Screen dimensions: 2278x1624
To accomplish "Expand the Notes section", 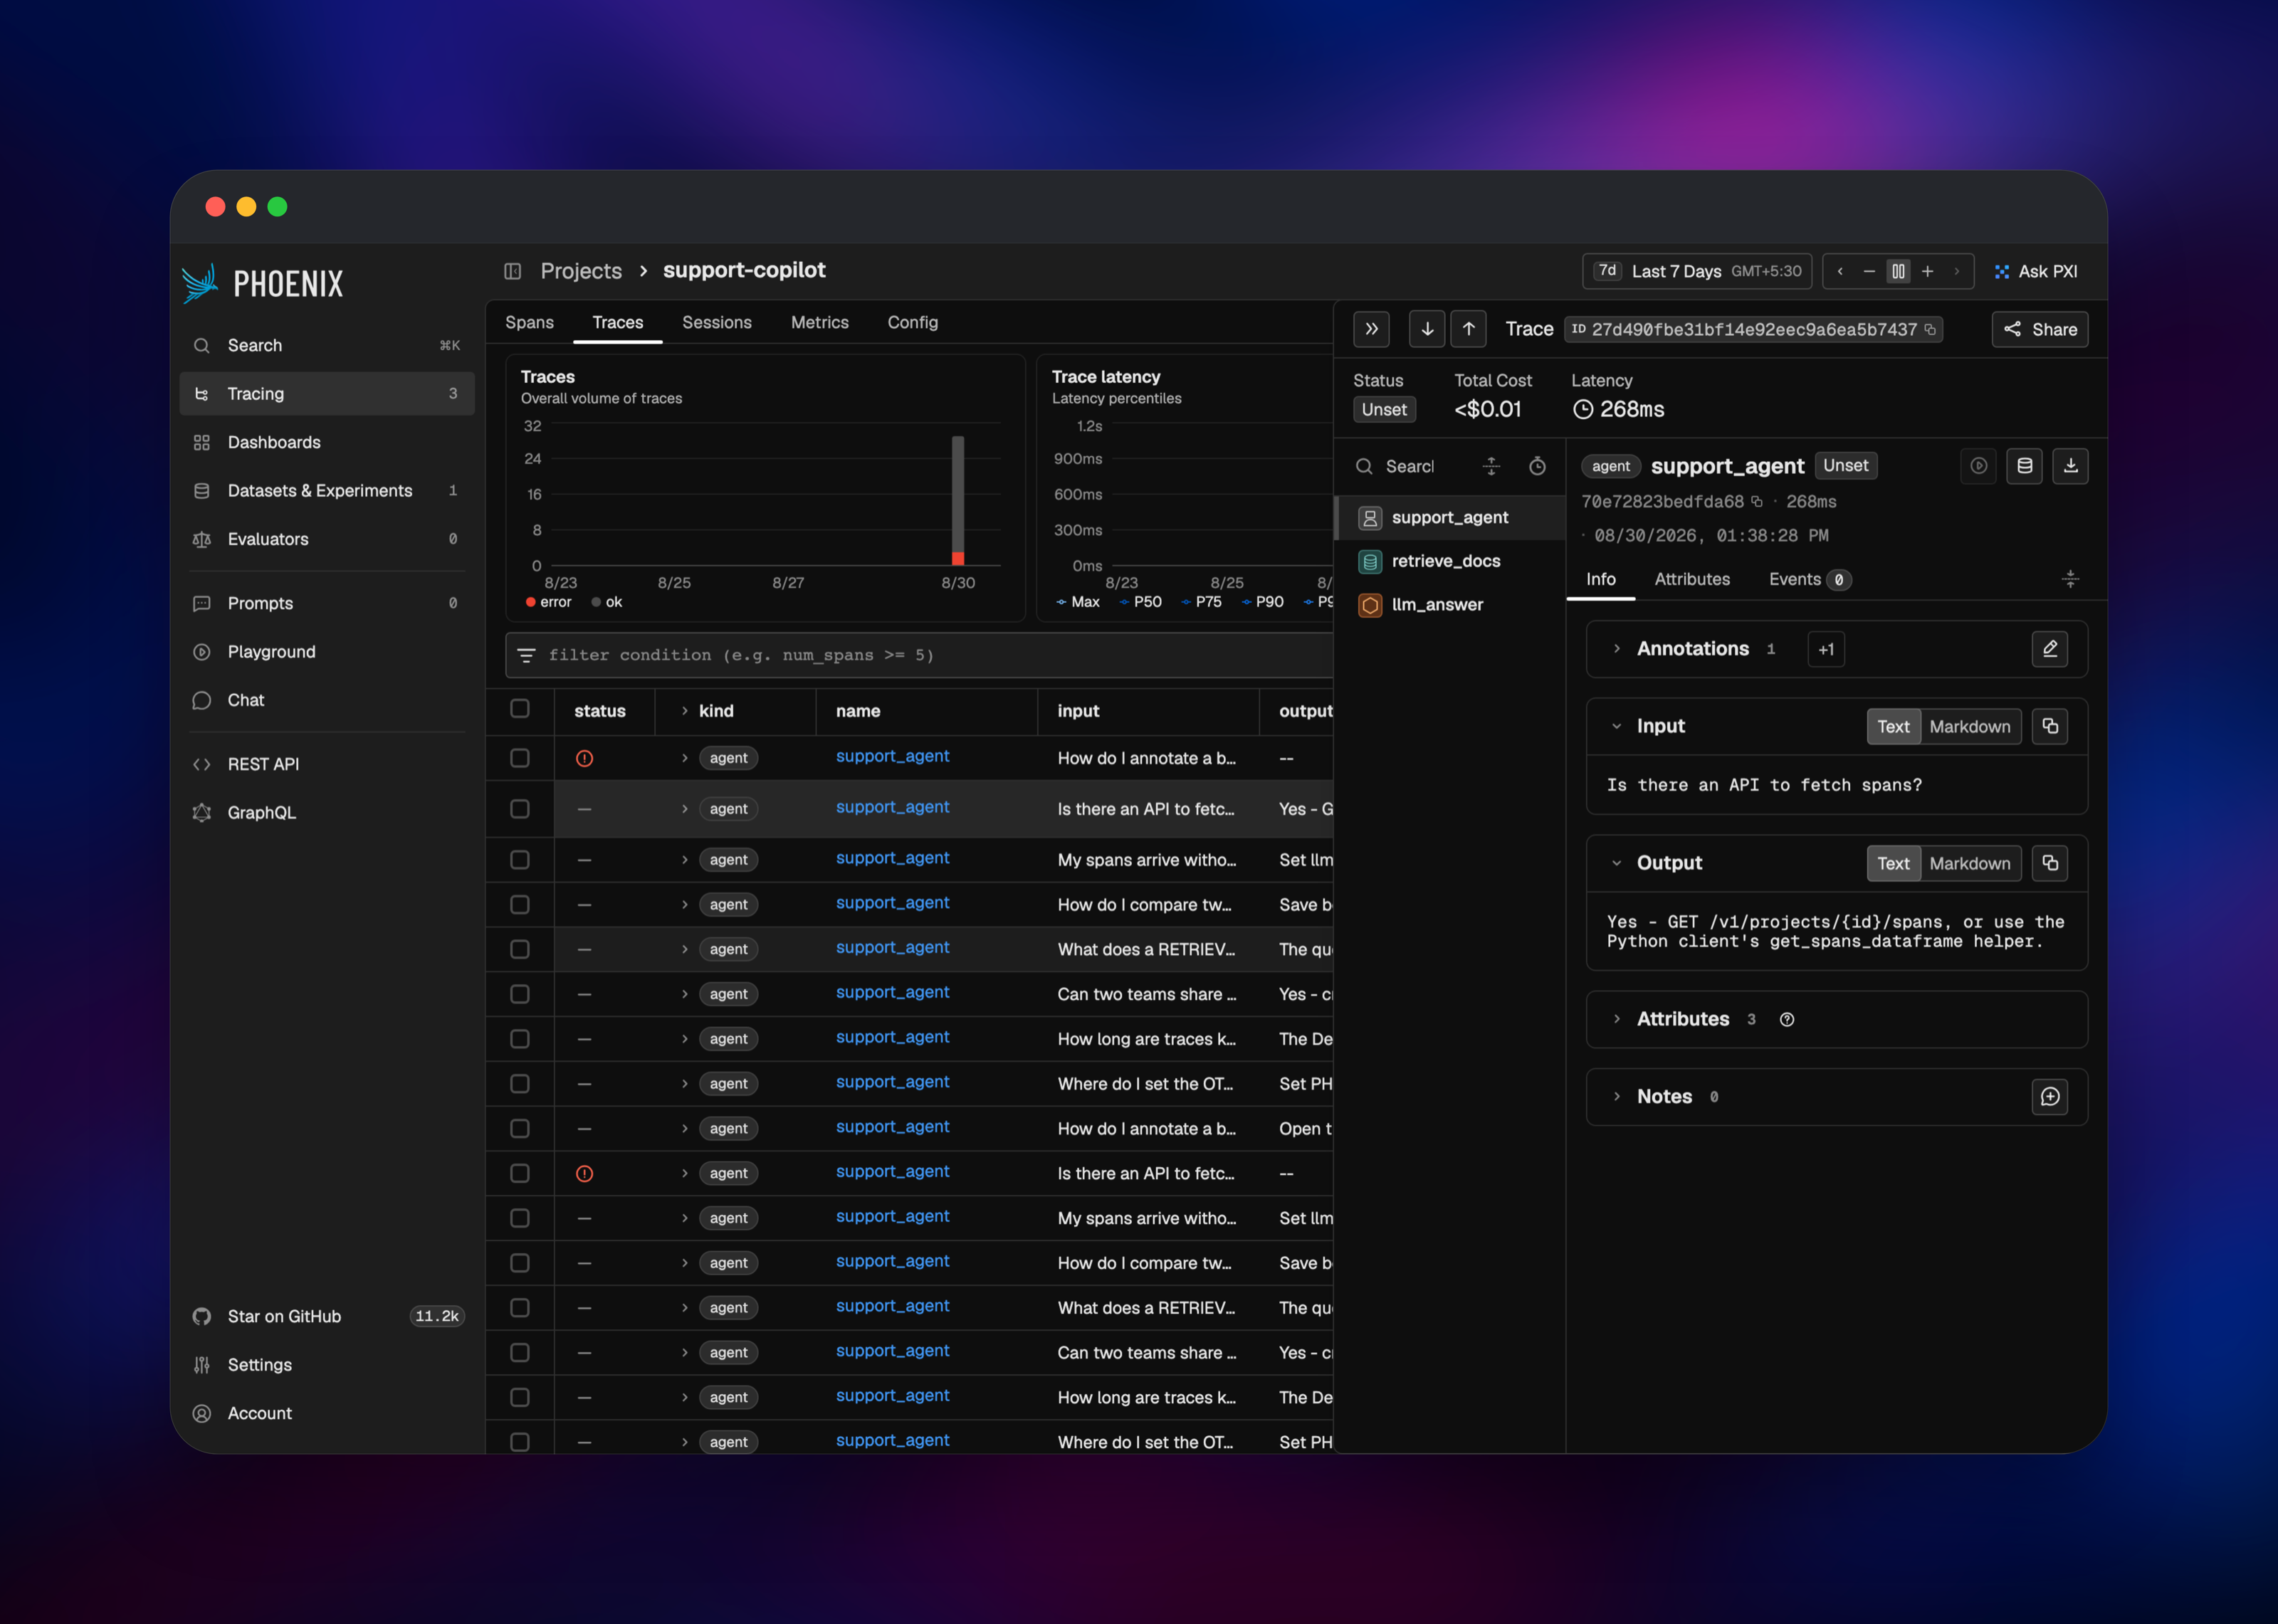I will click(1616, 1097).
